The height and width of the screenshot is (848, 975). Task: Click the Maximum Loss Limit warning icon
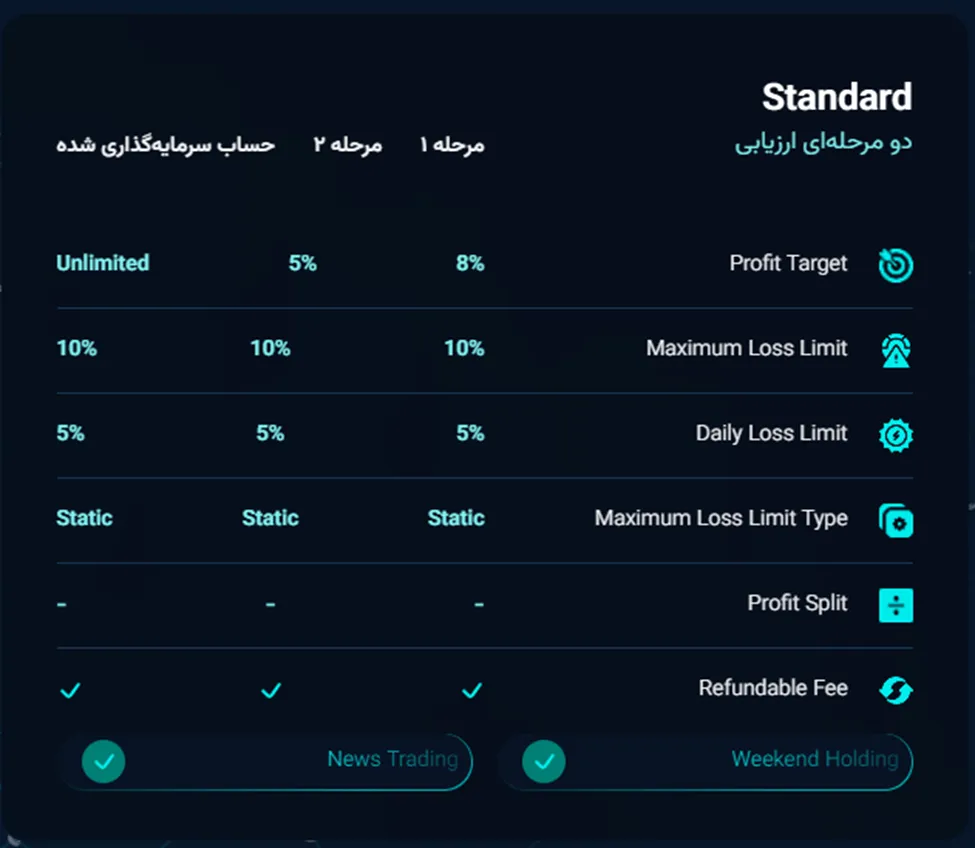[x=895, y=350]
